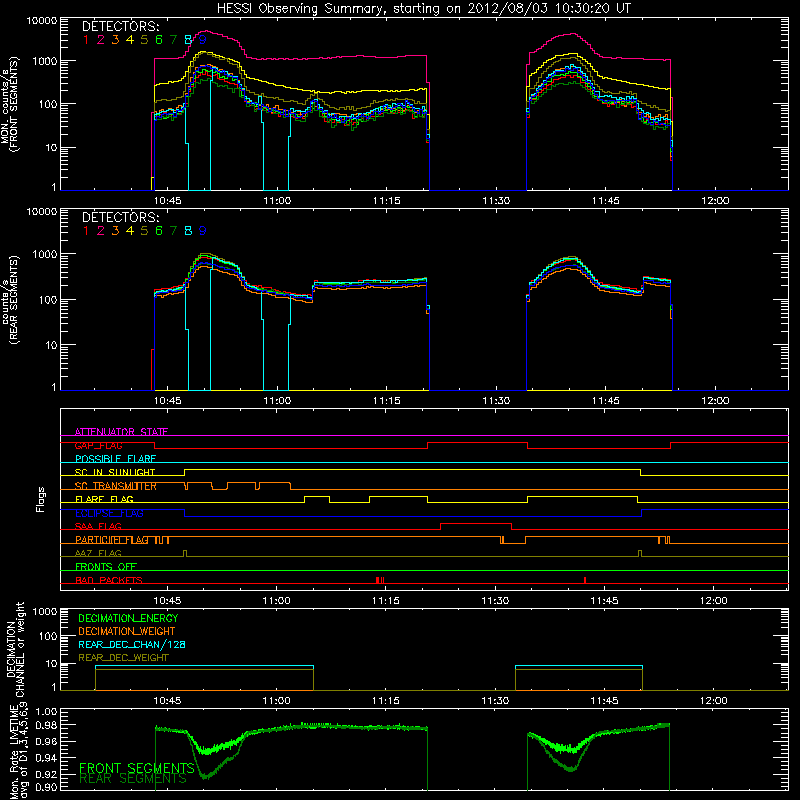
Task: Select detector 1 number in rear segments legend
Action: click(86, 231)
